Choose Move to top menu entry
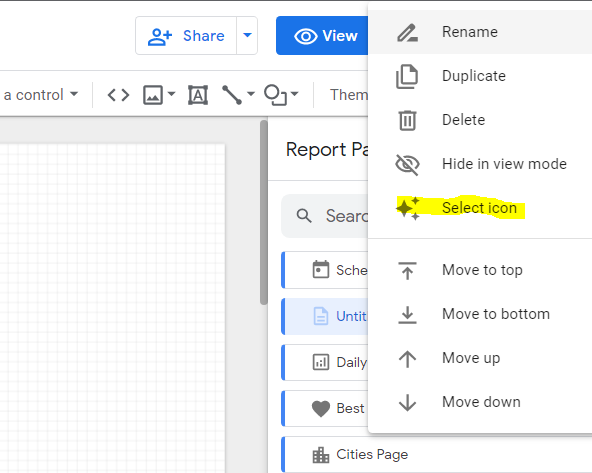 480,270
